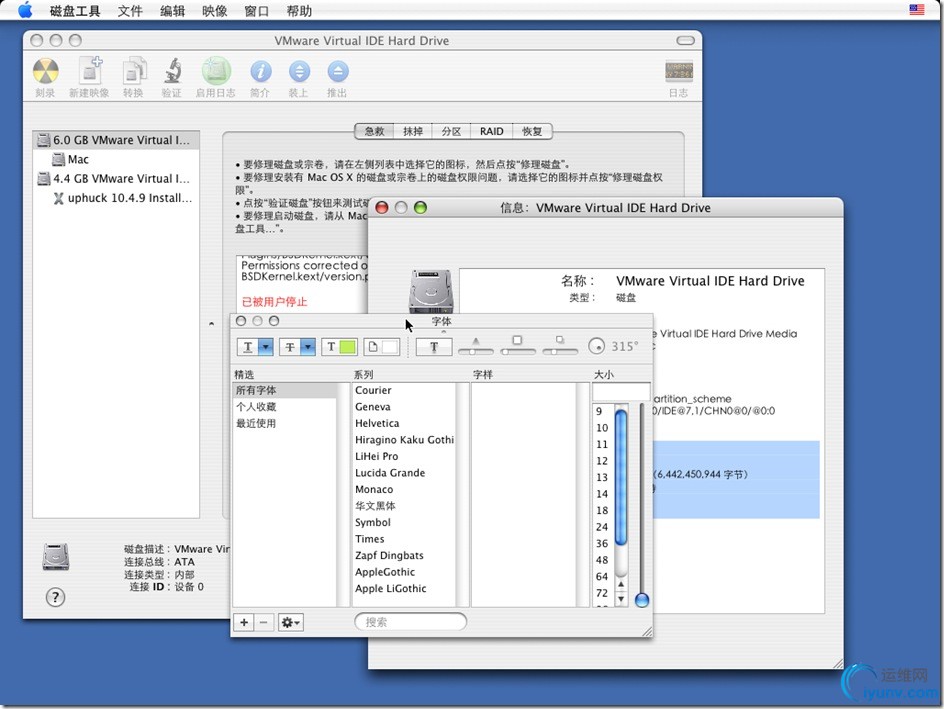This screenshot has width=944, height=709.
Task: Click the font size input field
Action: pyautogui.click(x=621, y=391)
